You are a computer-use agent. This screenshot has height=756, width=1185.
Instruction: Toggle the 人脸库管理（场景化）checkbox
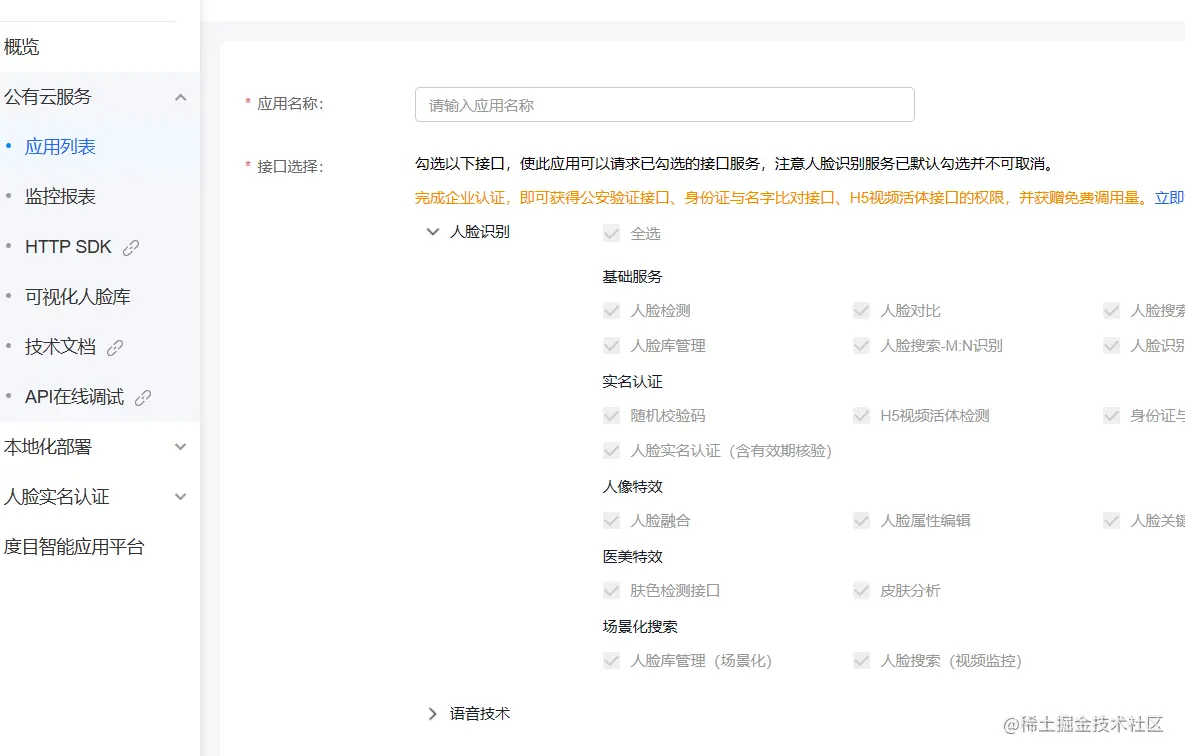coord(611,661)
